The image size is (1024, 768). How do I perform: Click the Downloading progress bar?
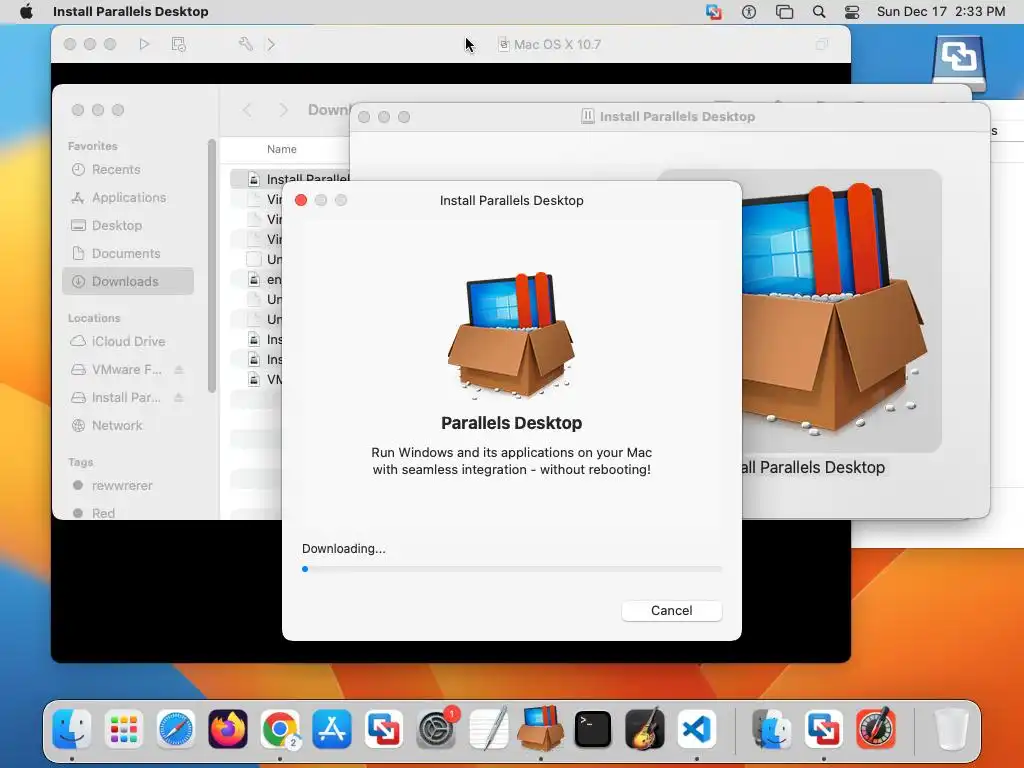pos(512,569)
